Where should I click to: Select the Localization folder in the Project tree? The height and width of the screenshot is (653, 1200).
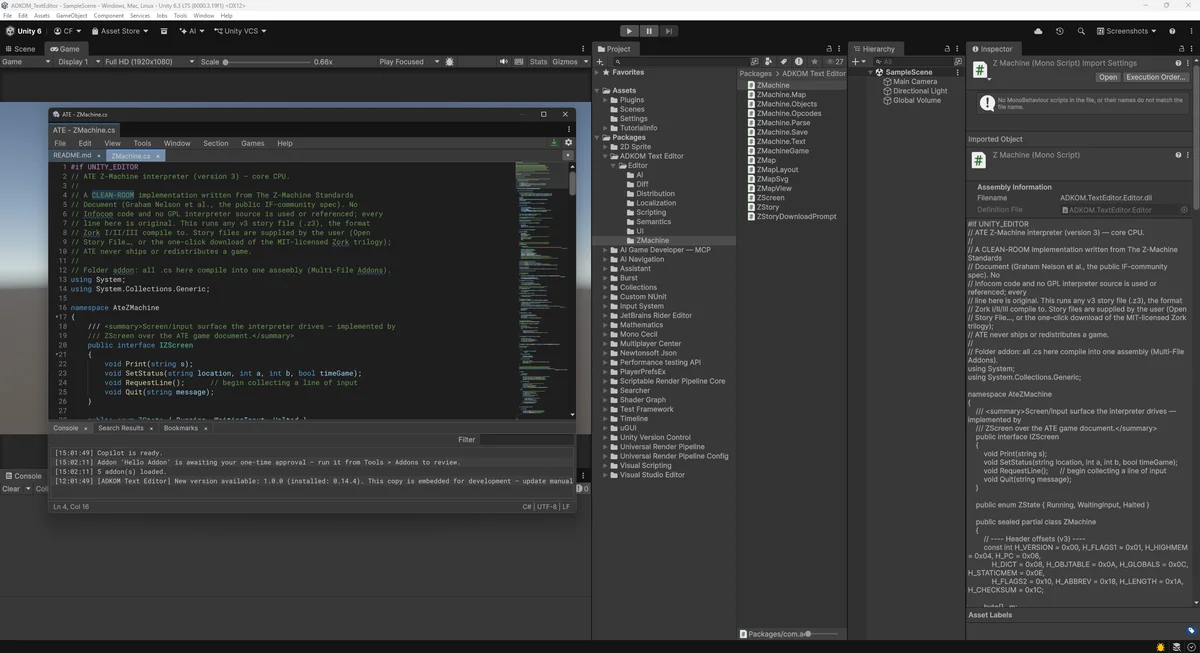[656, 203]
